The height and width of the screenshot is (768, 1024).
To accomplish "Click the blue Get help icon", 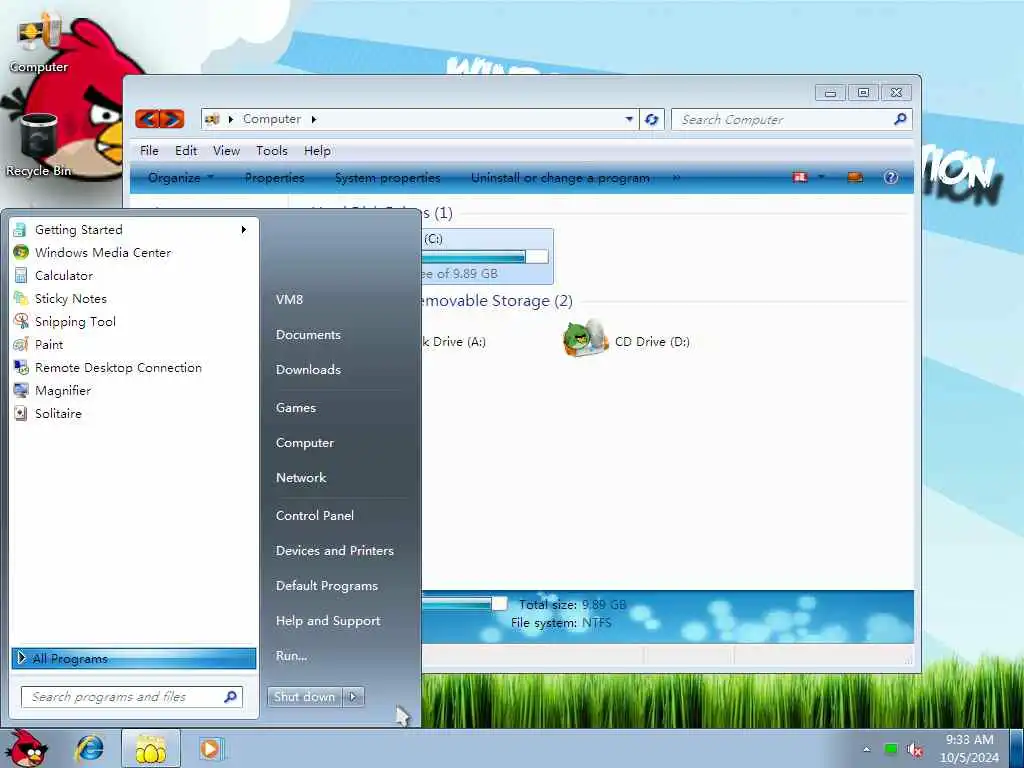I will pos(891,178).
